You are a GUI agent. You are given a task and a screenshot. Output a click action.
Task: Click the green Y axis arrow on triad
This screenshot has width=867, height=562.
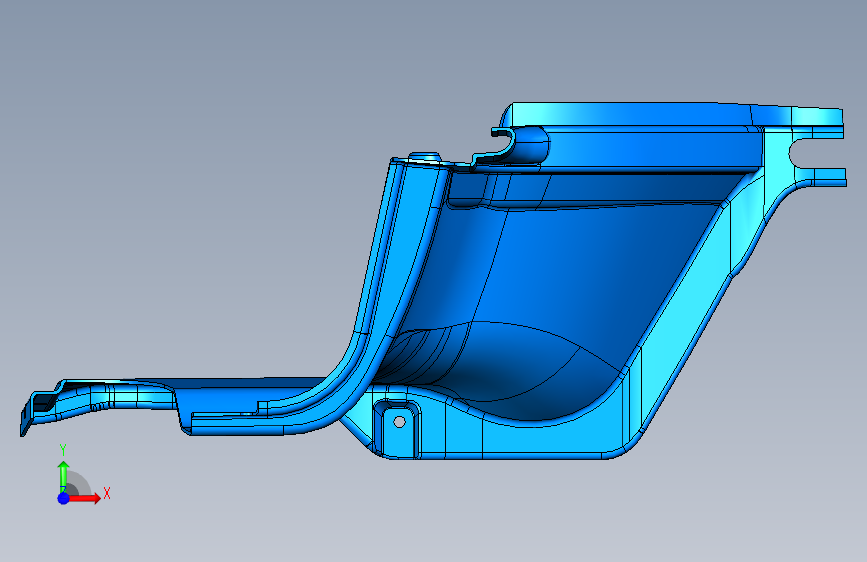click(x=63, y=476)
